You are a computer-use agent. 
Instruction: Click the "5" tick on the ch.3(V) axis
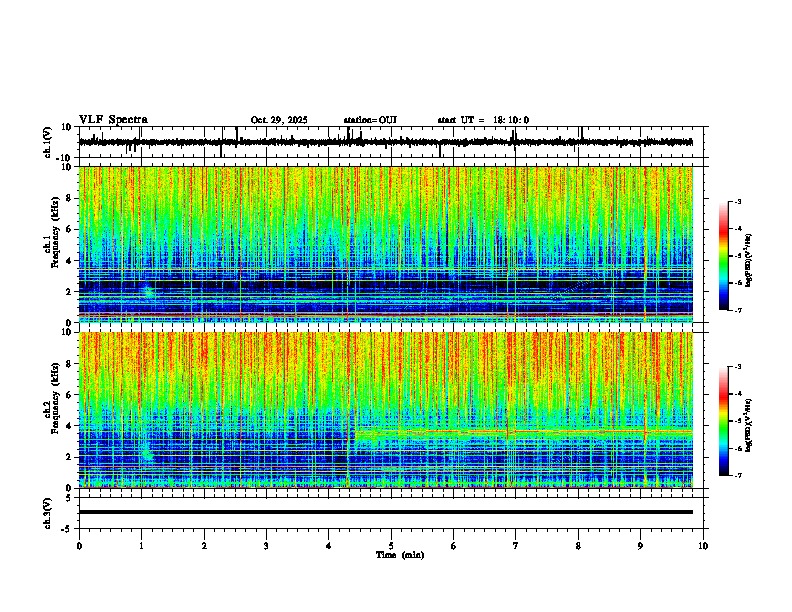[69, 498]
